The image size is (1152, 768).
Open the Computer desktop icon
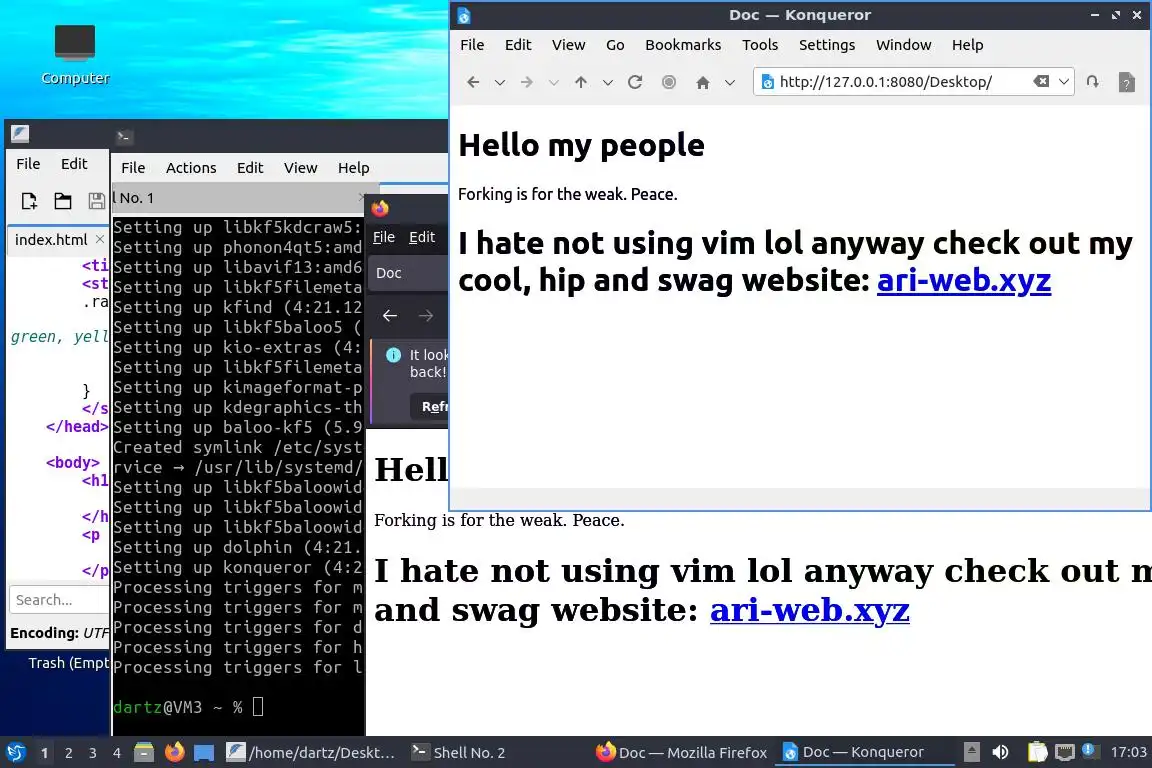[x=75, y=54]
